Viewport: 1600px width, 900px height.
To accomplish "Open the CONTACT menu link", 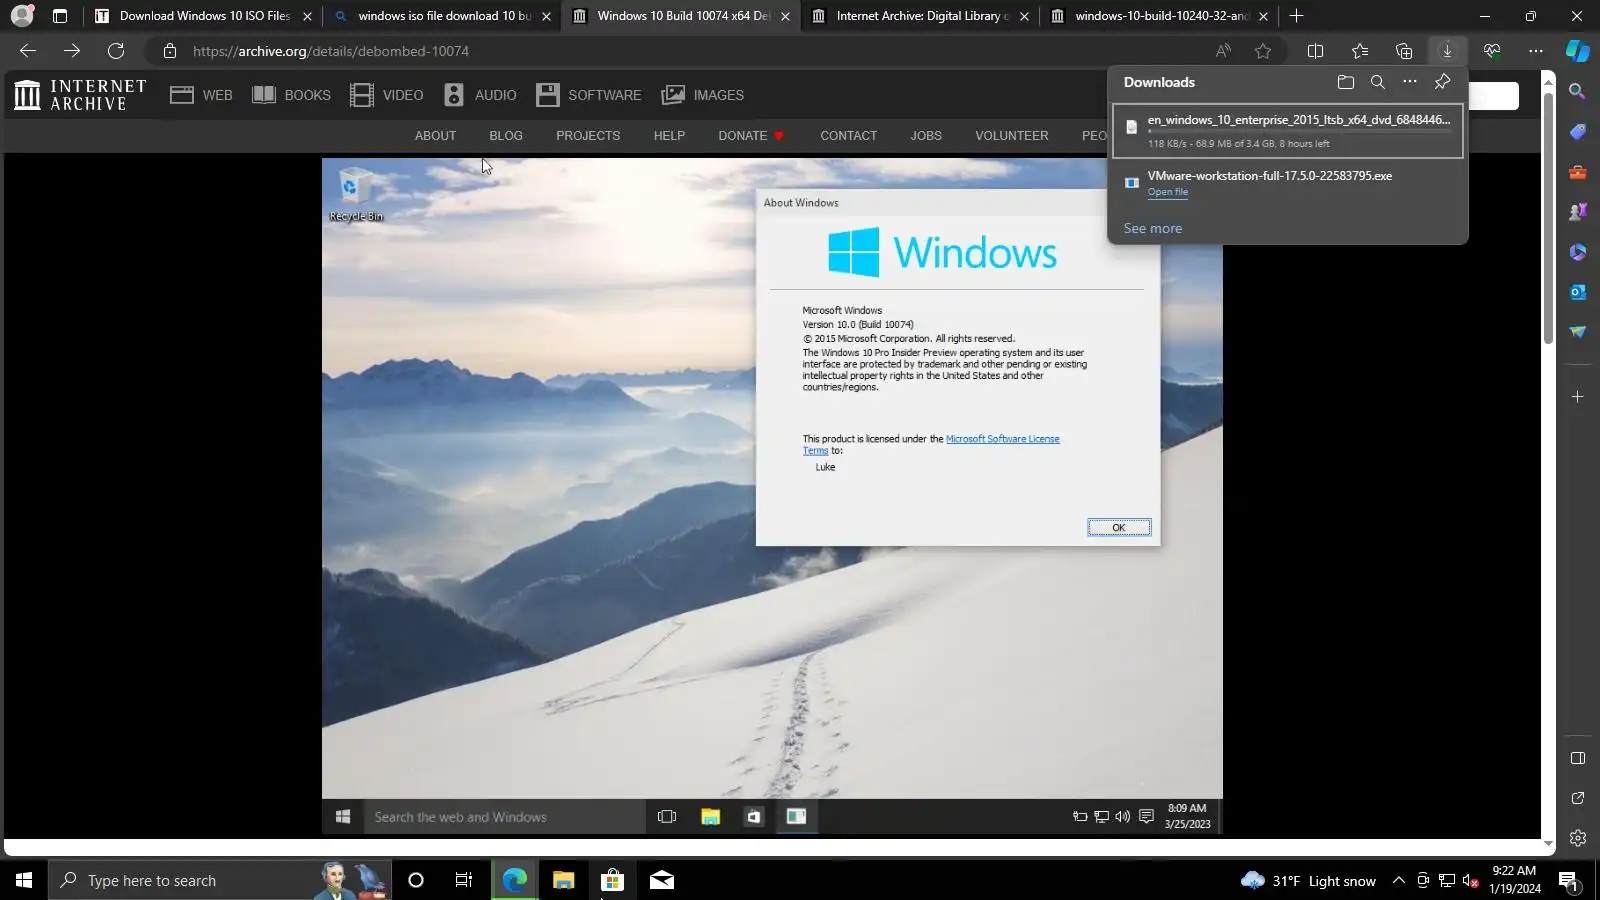I will 848,136.
